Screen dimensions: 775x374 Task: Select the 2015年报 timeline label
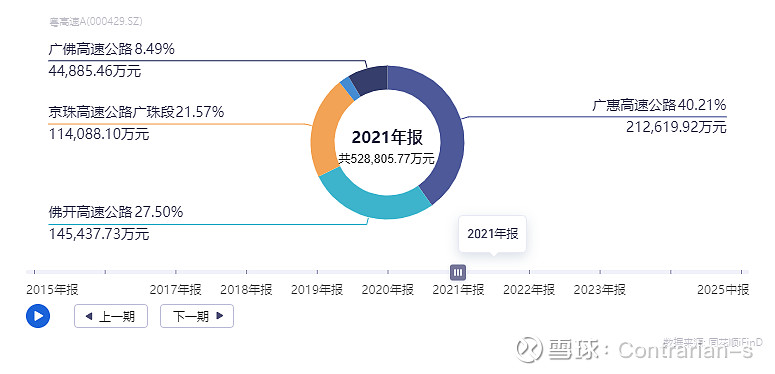tap(52, 290)
